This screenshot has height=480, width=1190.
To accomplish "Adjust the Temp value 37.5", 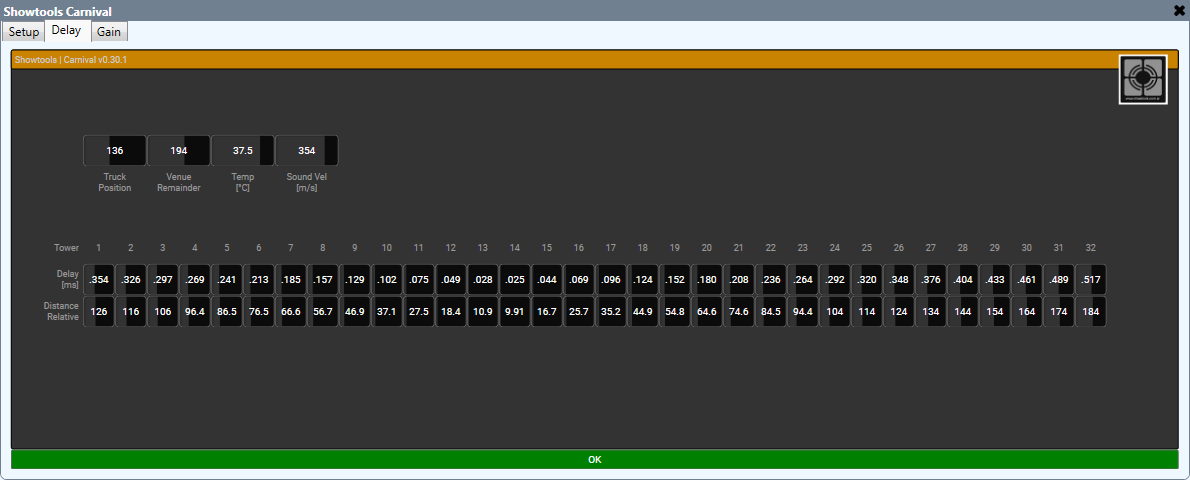I will tap(243, 150).
